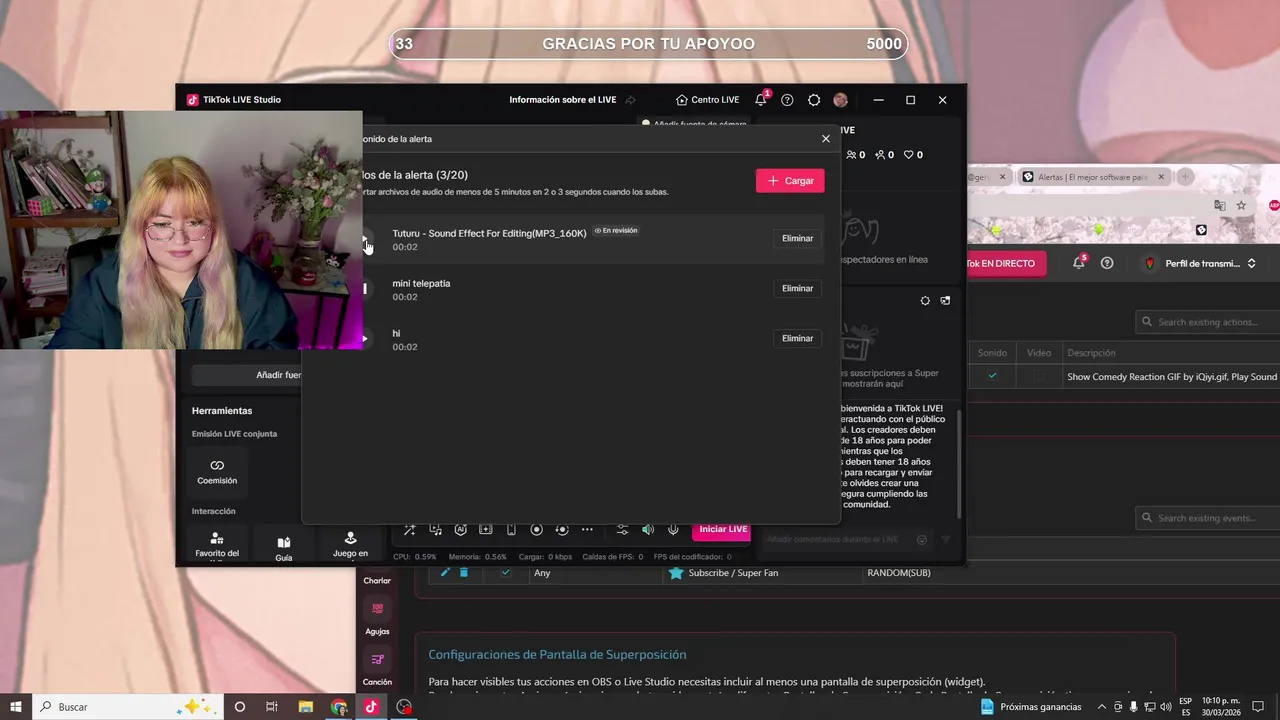Toggle Sonido checkbox for Comedy Reaction action

click(992, 377)
